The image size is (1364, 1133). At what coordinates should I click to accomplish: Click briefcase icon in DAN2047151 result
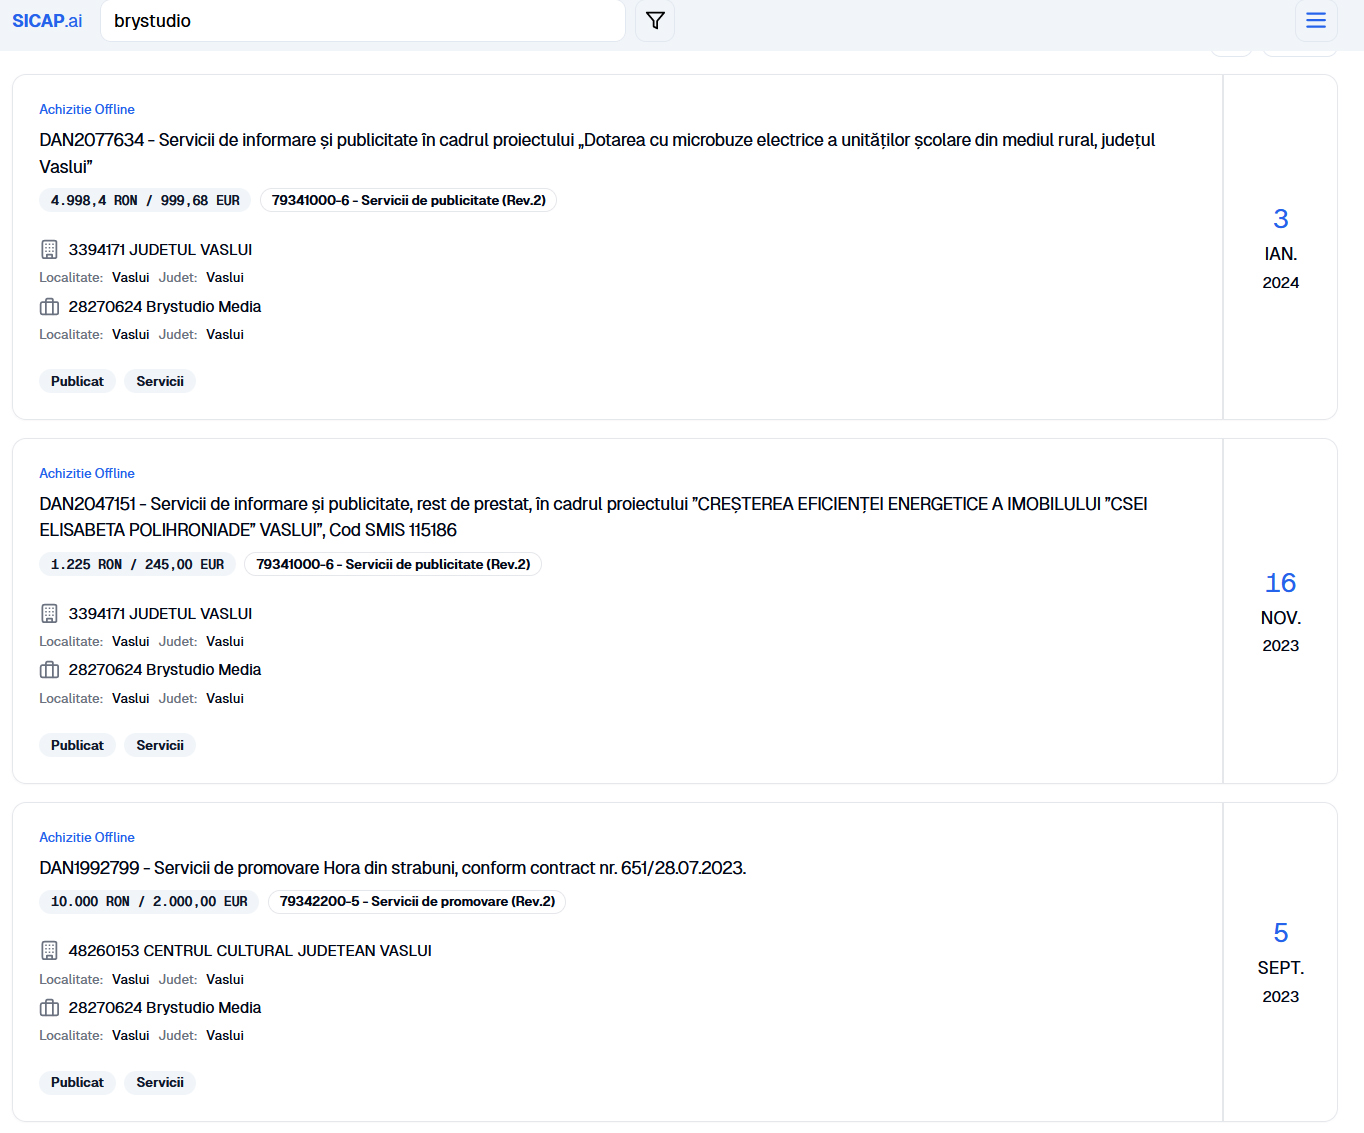pos(49,670)
